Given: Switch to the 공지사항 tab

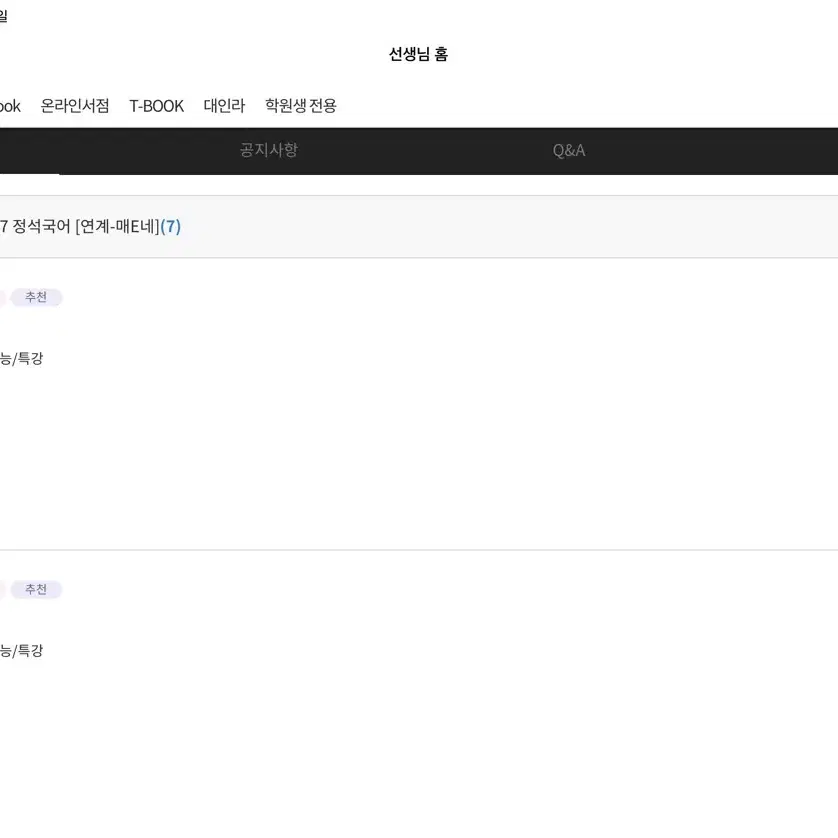Looking at the screenshot, I should tap(269, 150).
